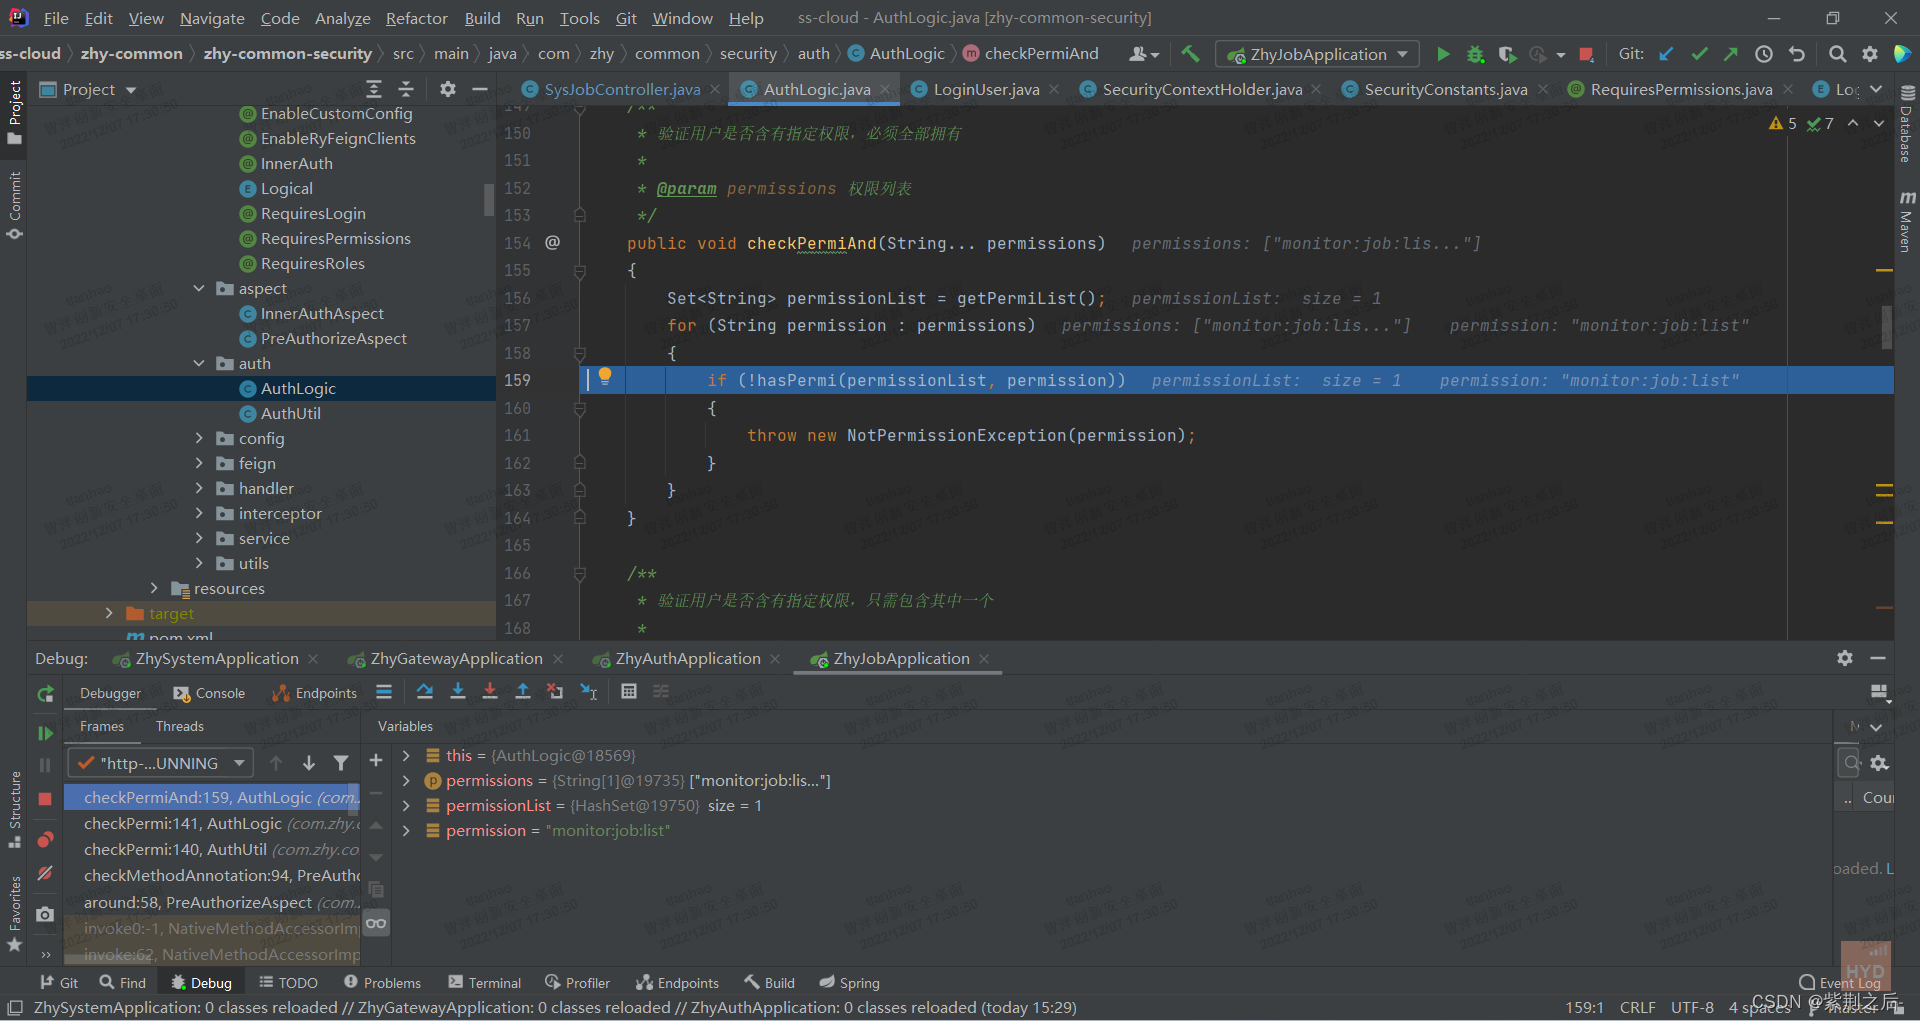Expand the interceptor folder

tap(199, 513)
